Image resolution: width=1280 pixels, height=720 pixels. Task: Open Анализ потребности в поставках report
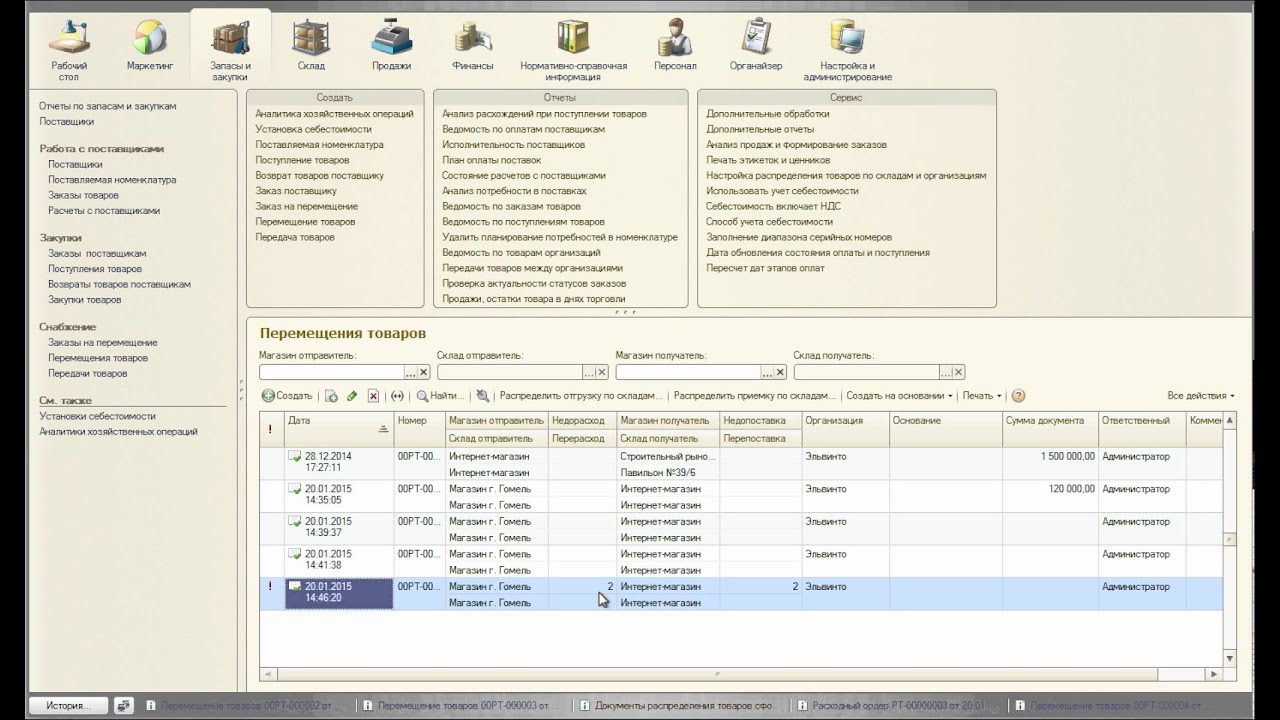click(x=514, y=191)
